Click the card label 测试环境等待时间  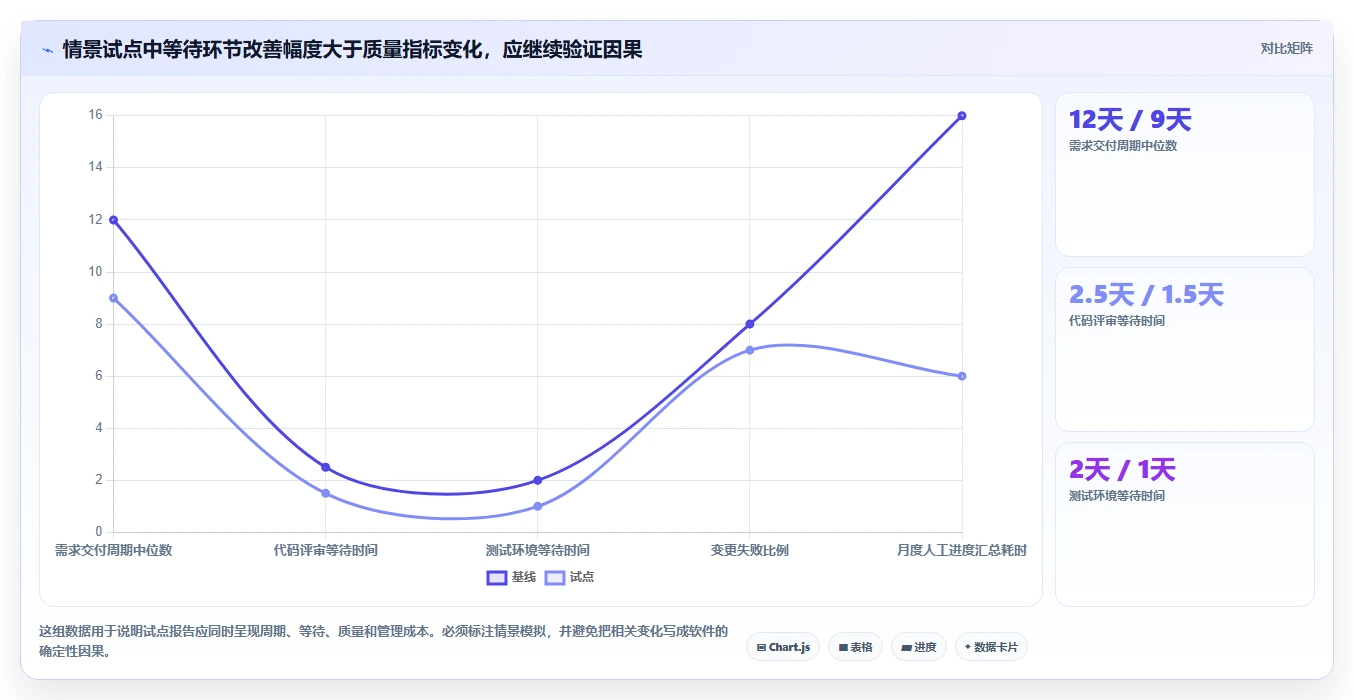(x=1117, y=496)
